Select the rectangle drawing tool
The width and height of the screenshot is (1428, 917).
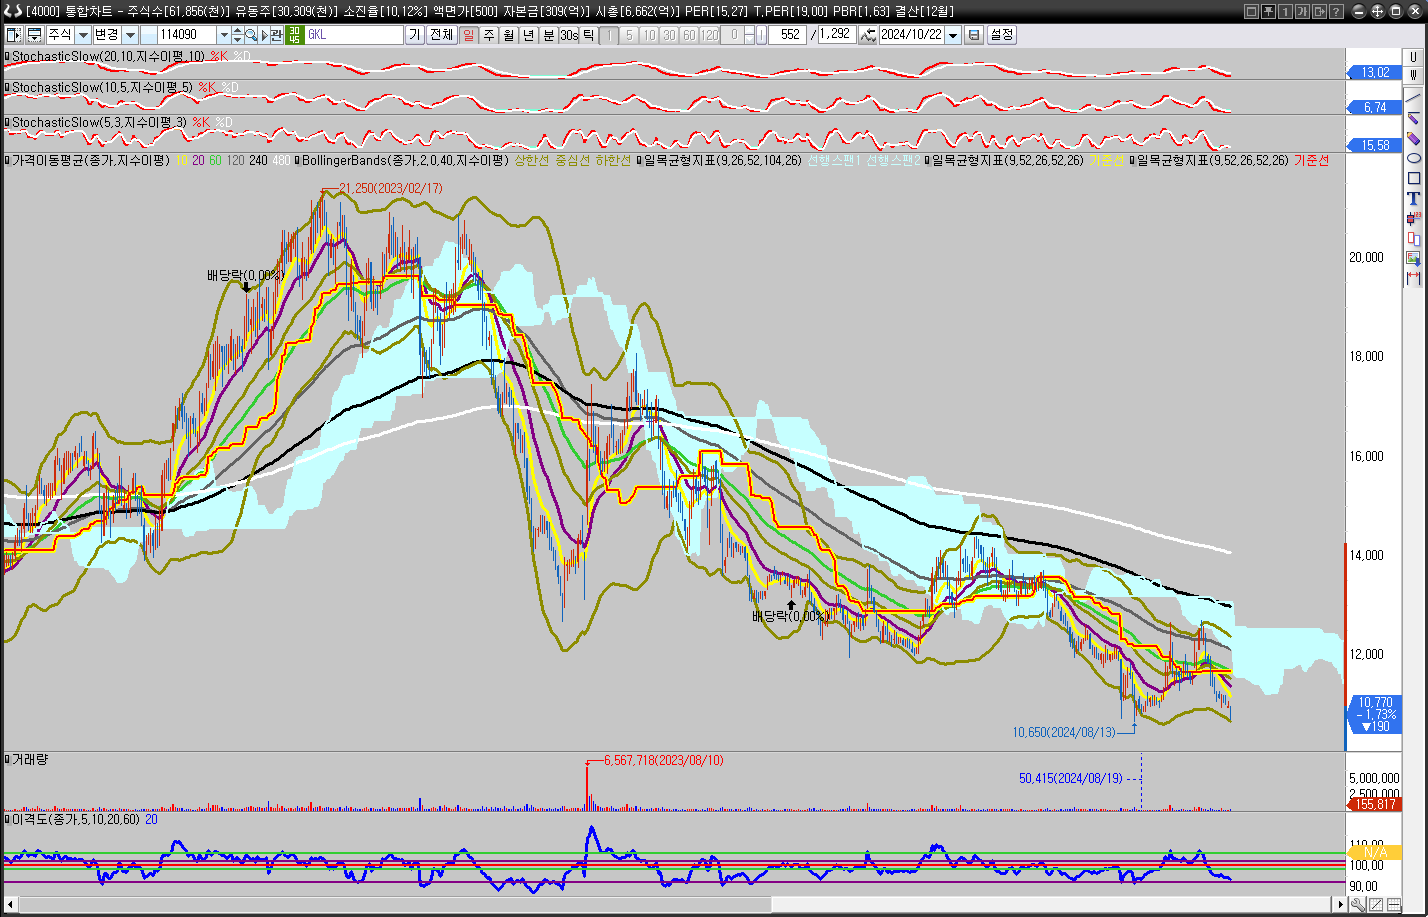tap(1413, 178)
